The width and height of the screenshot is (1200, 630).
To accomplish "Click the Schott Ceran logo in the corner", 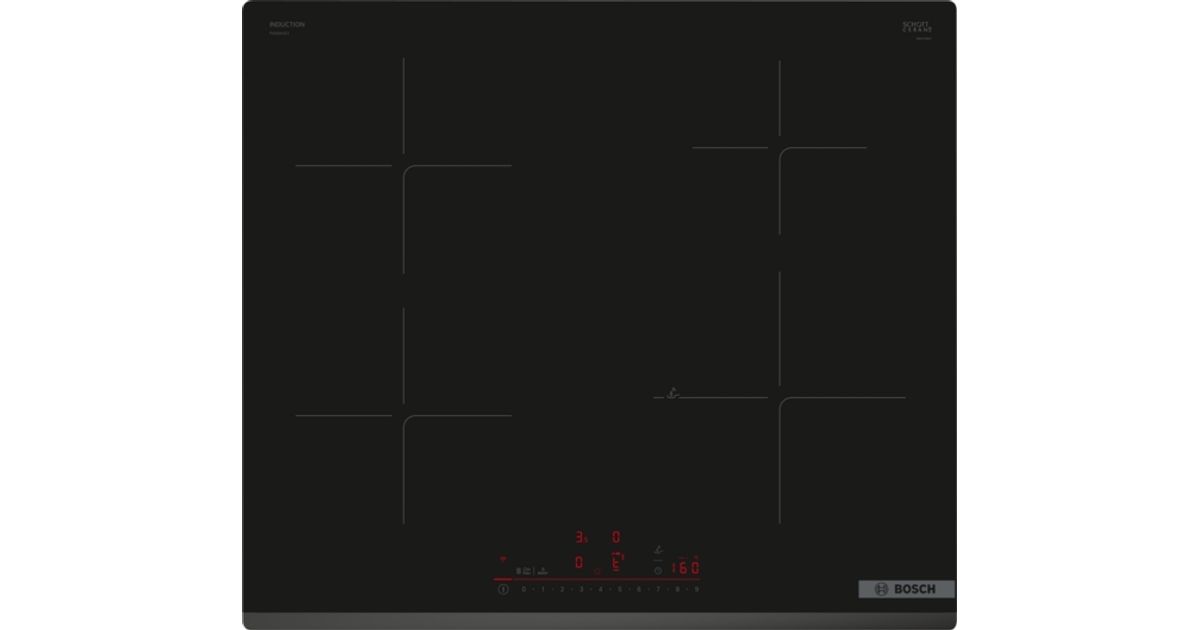I will coord(916,28).
